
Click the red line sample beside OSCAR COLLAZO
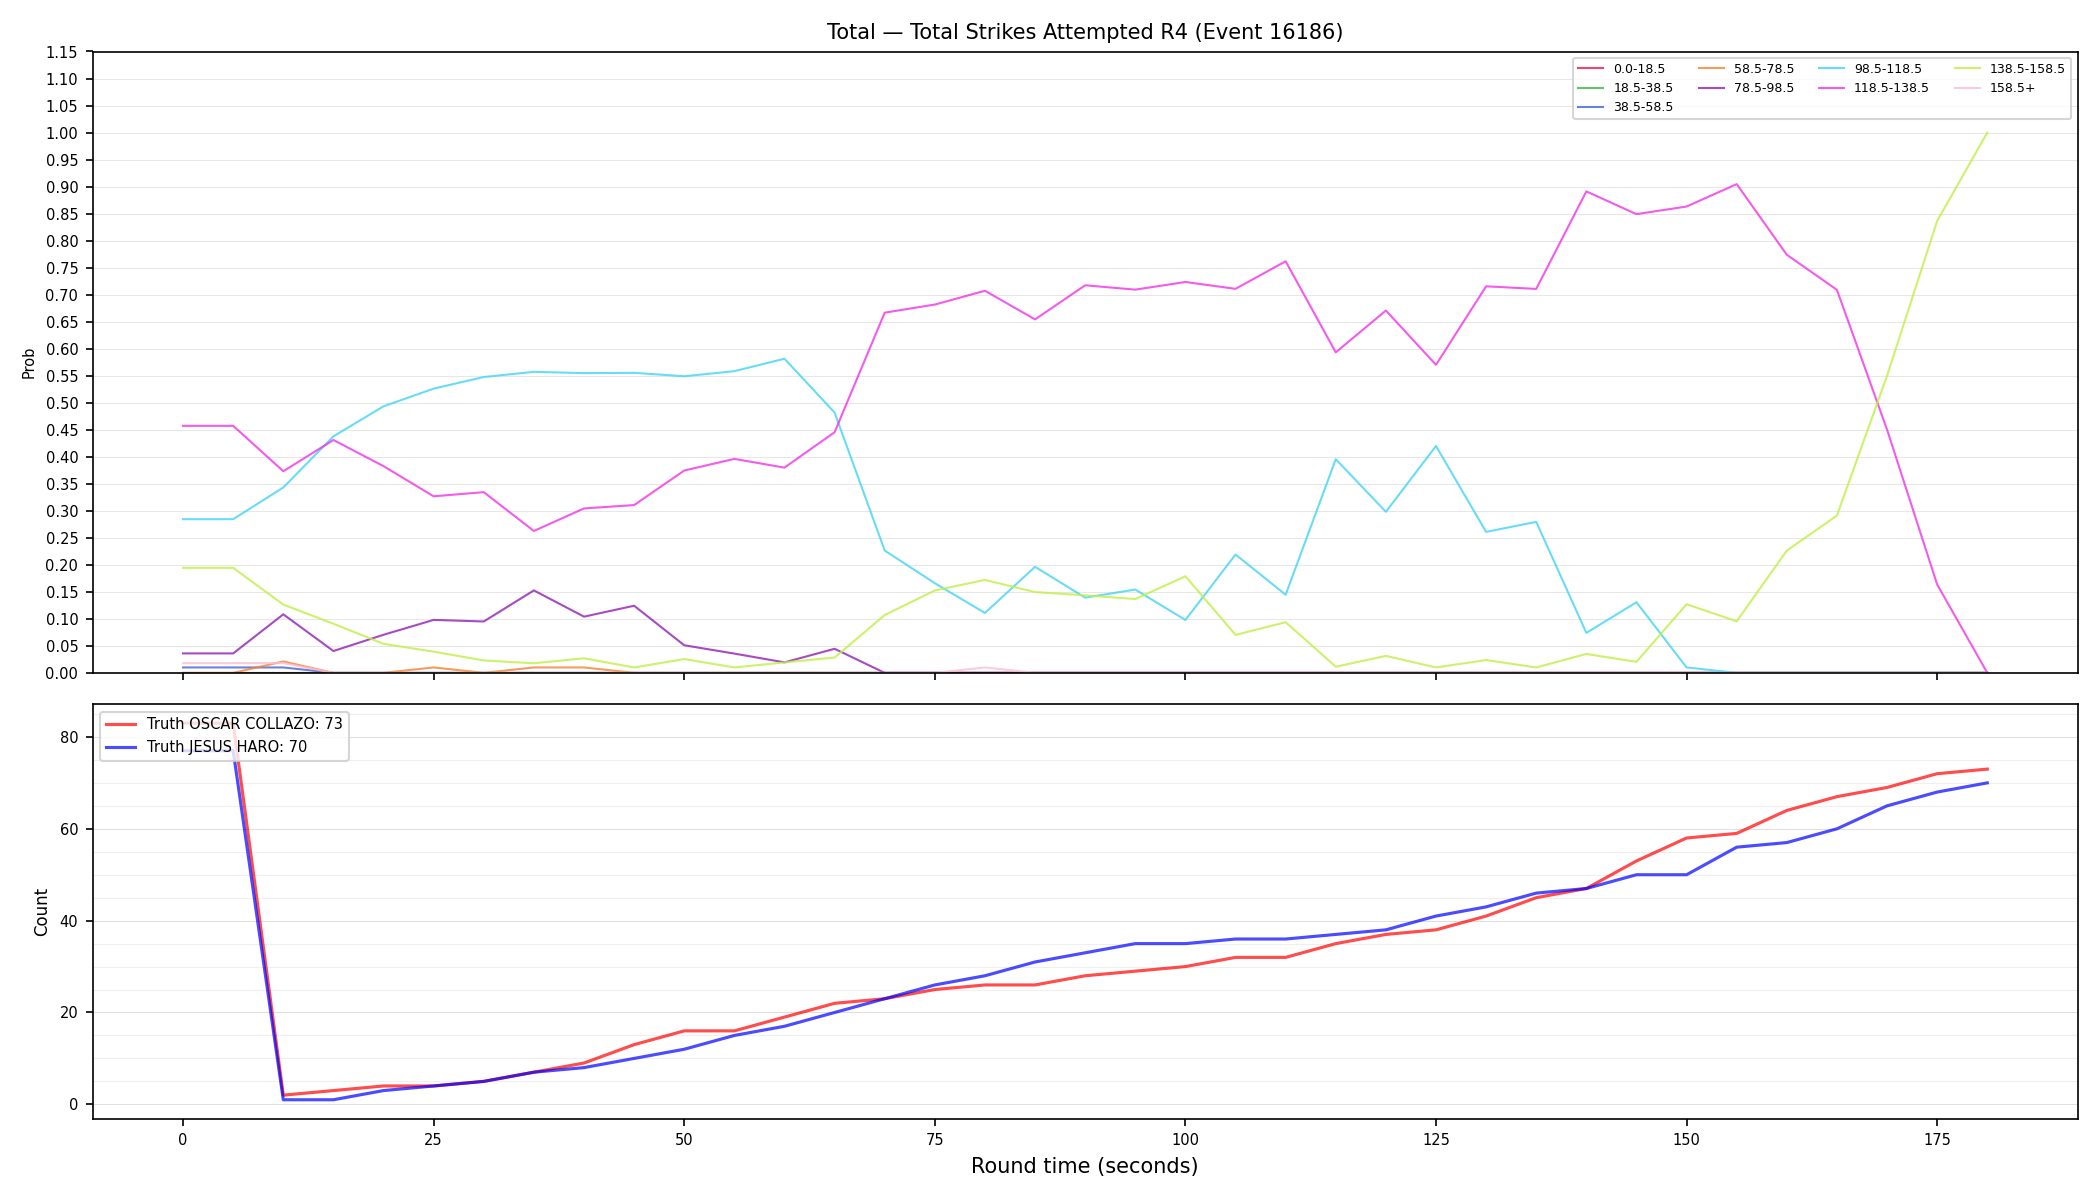pos(121,724)
